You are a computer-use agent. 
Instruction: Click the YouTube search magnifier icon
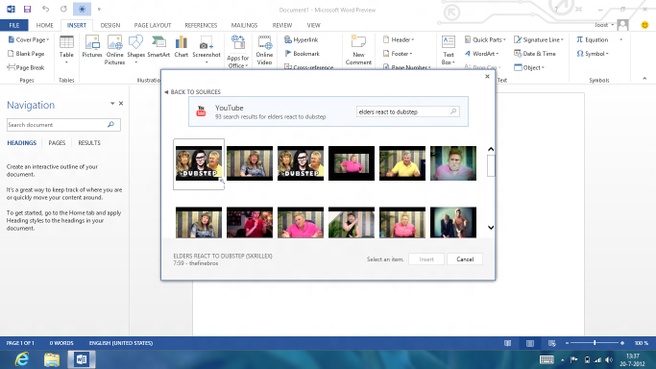pyautogui.click(x=453, y=112)
